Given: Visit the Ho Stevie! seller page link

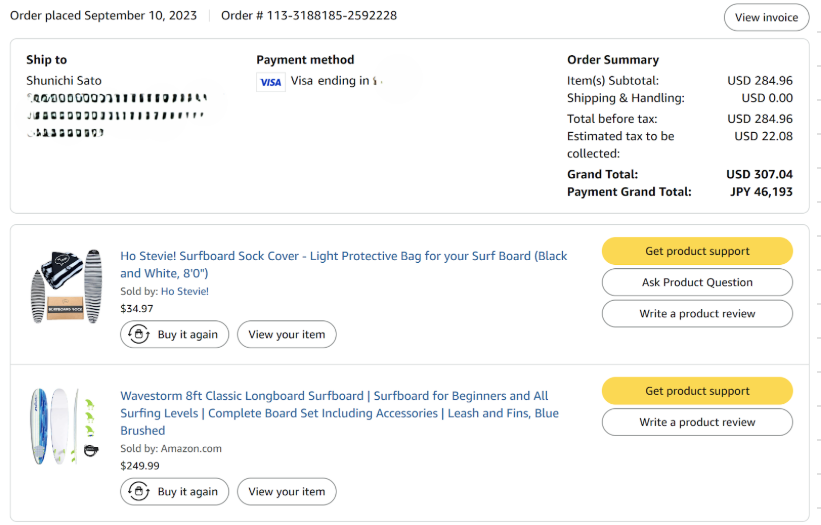Looking at the screenshot, I should click(185, 291).
